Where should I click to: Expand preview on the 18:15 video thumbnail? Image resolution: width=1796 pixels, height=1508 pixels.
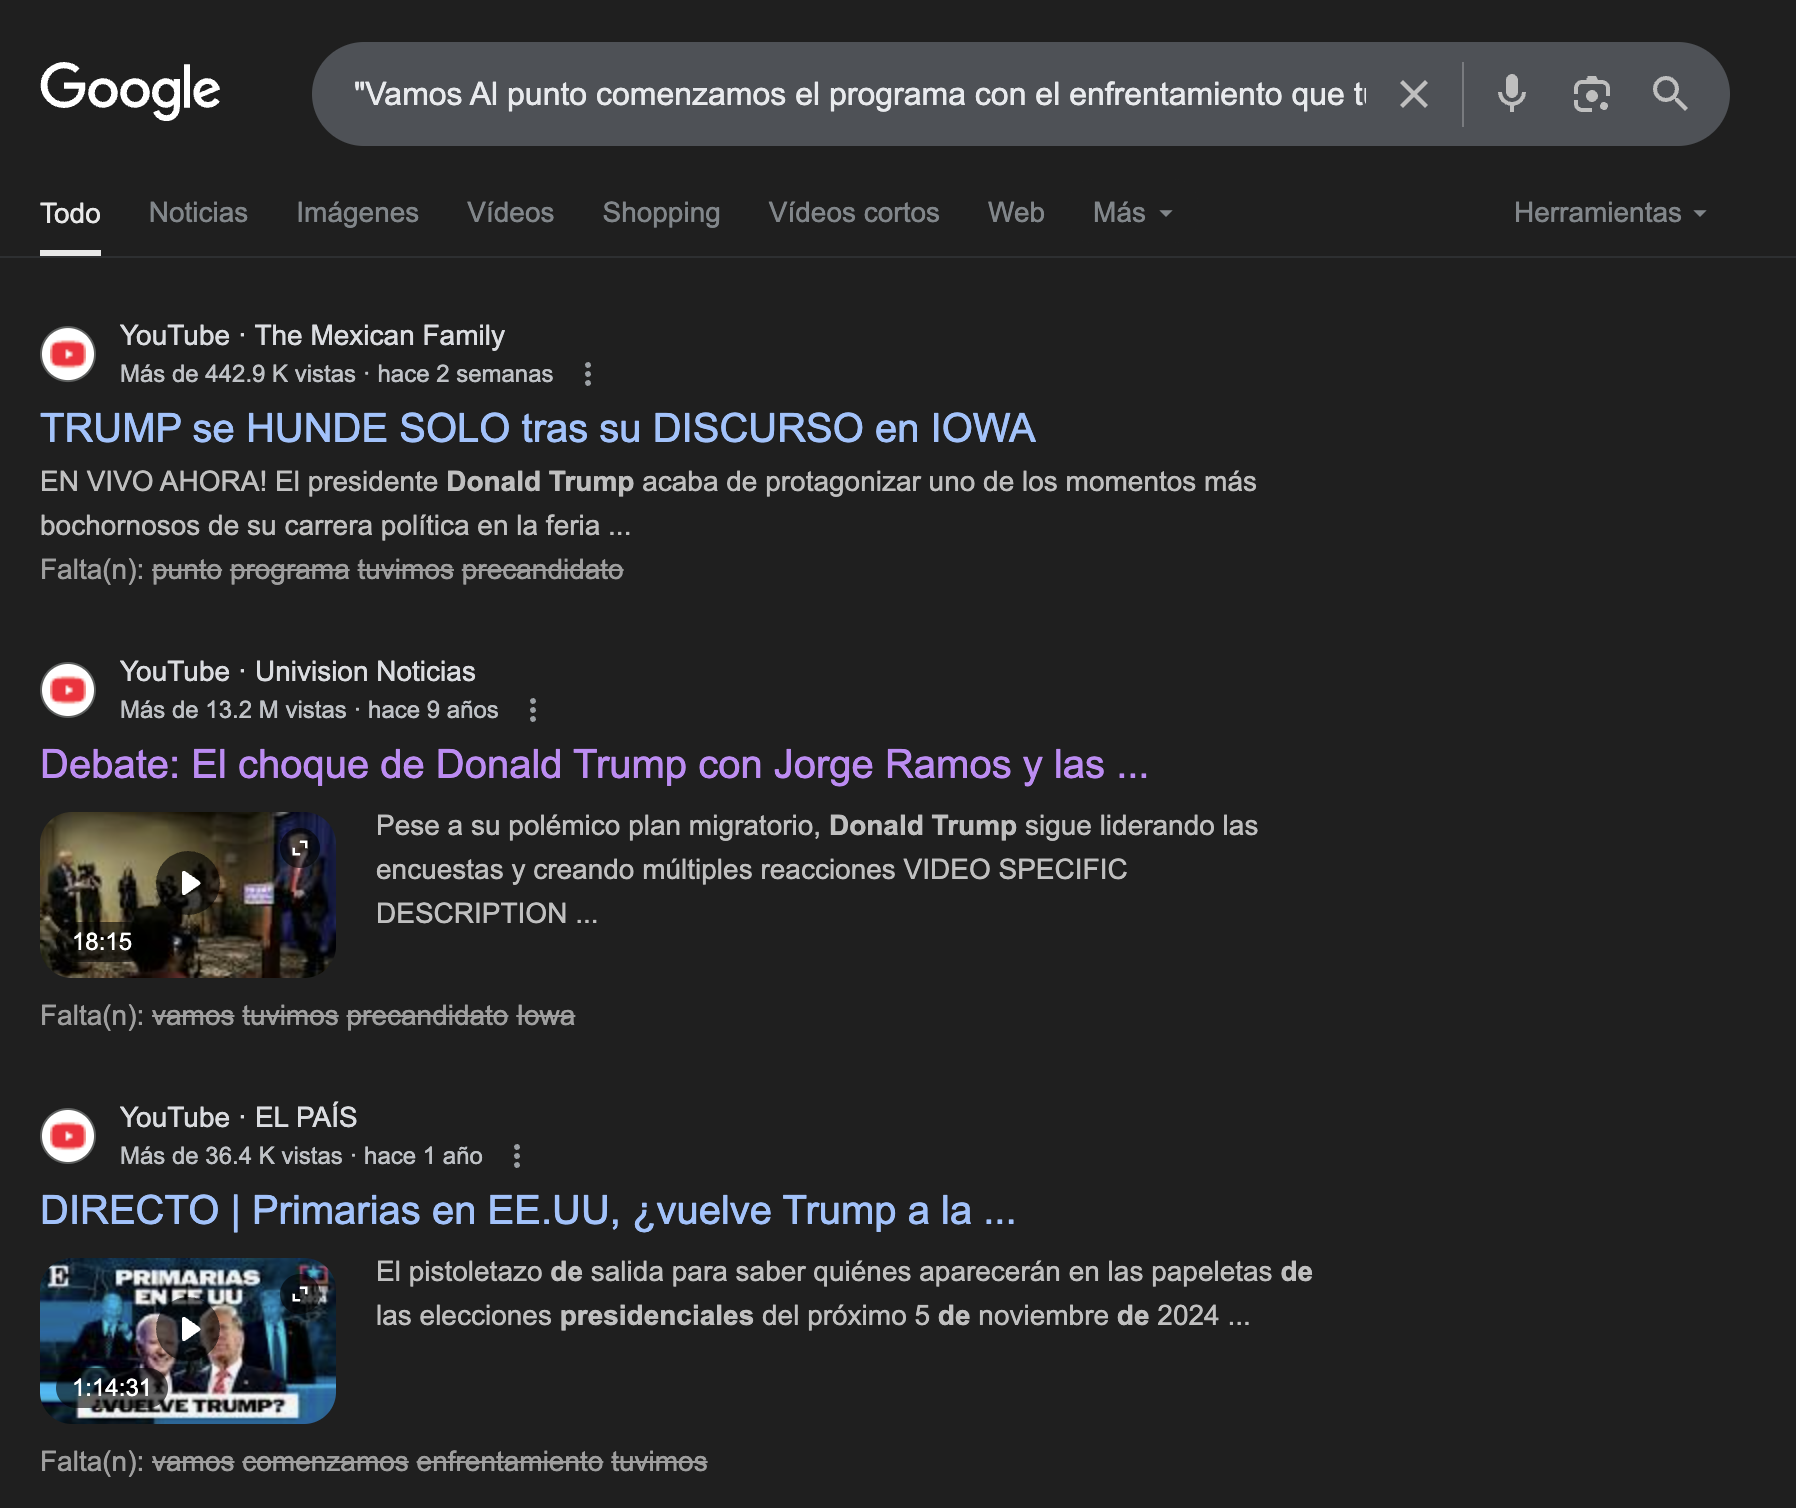tap(300, 848)
